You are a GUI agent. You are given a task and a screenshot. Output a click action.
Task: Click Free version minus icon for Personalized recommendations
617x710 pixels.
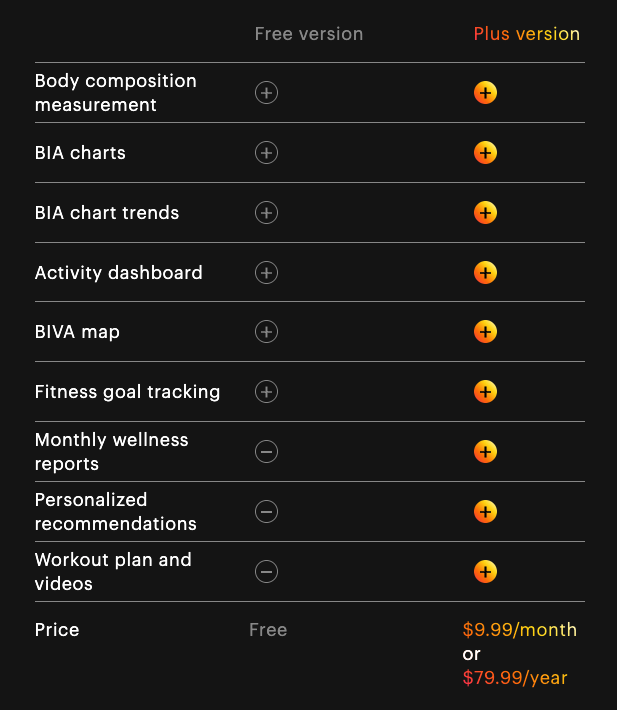(x=266, y=512)
